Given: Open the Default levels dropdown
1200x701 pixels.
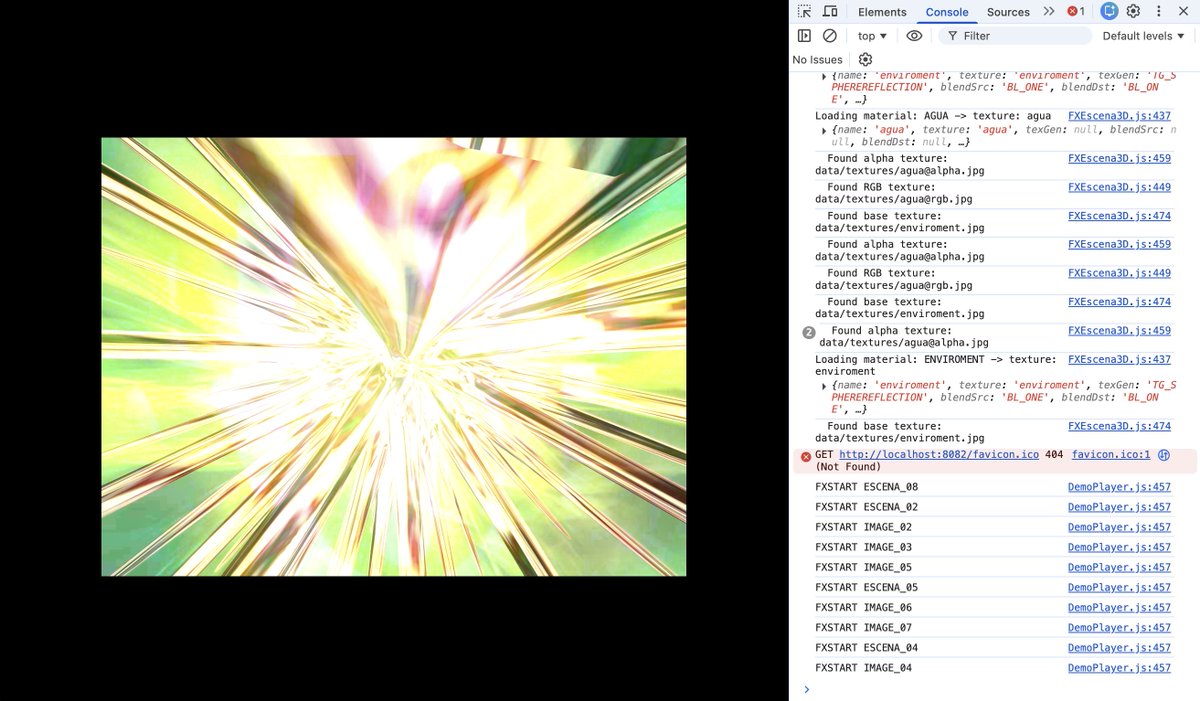Looking at the screenshot, I should click(1143, 36).
